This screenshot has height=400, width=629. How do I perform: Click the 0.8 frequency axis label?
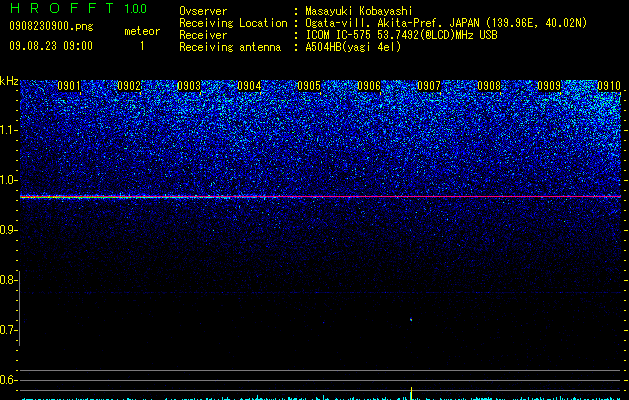(8, 280)
